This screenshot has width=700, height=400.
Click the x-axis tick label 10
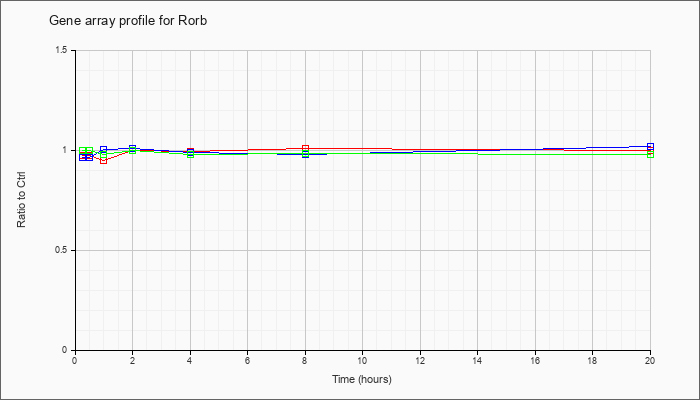tap(362, 359)
